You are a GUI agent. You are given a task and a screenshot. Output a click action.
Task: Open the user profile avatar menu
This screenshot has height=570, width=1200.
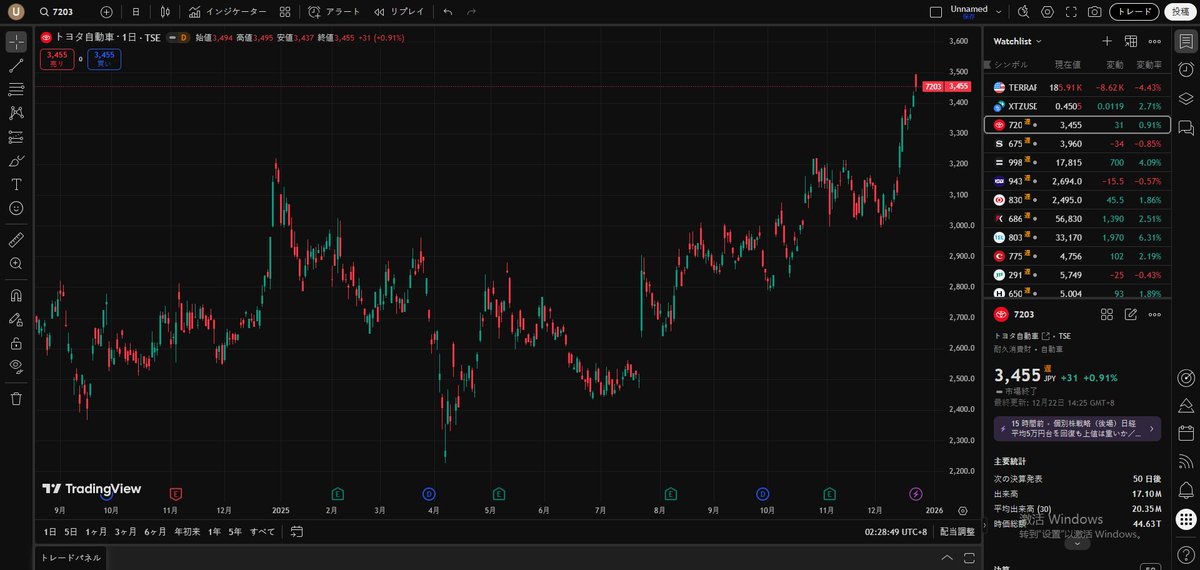tap(16, 12)
